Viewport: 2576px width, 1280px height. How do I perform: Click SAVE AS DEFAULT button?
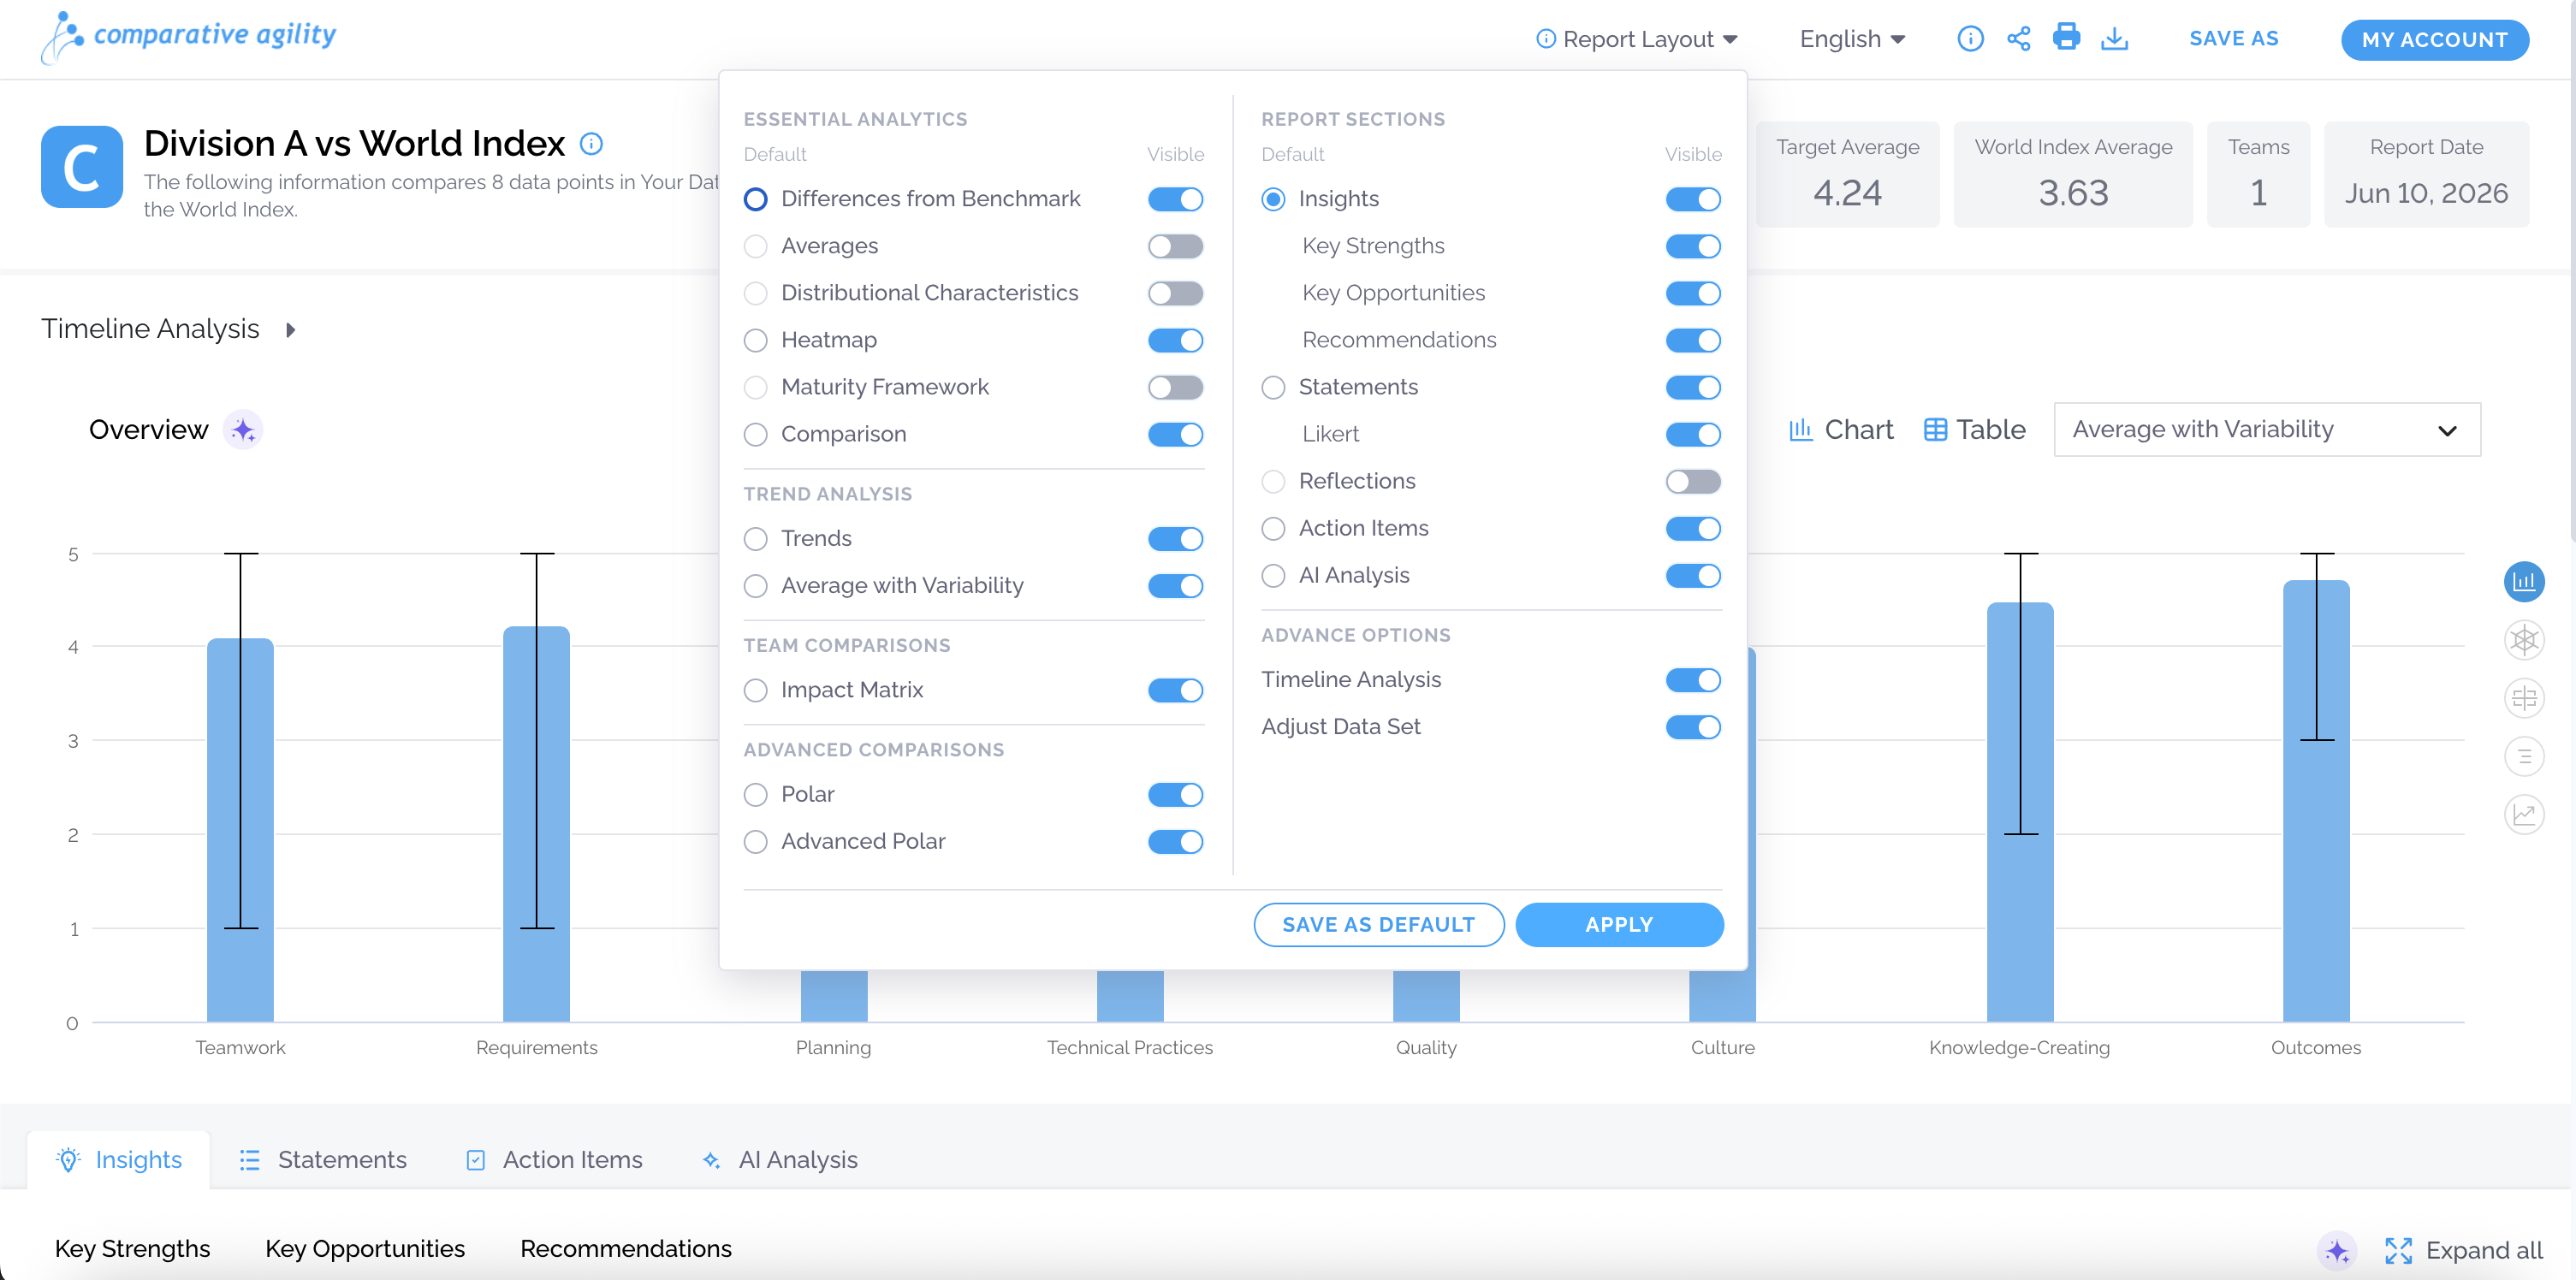point(1378,925)
